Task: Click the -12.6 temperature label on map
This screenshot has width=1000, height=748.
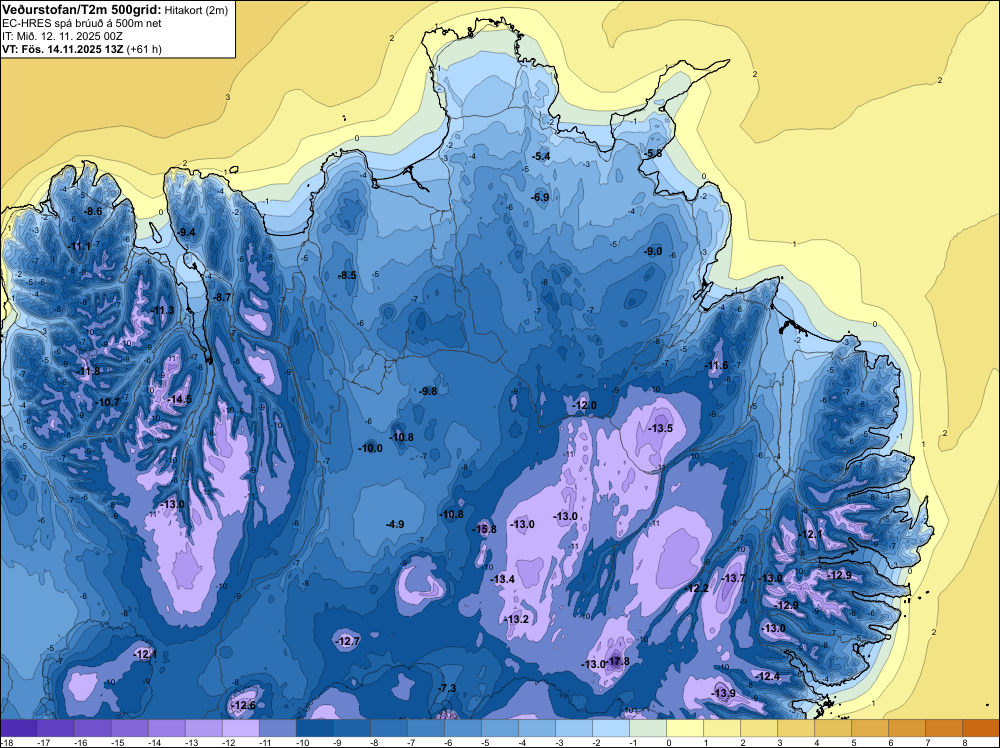Action: (244, 705)
